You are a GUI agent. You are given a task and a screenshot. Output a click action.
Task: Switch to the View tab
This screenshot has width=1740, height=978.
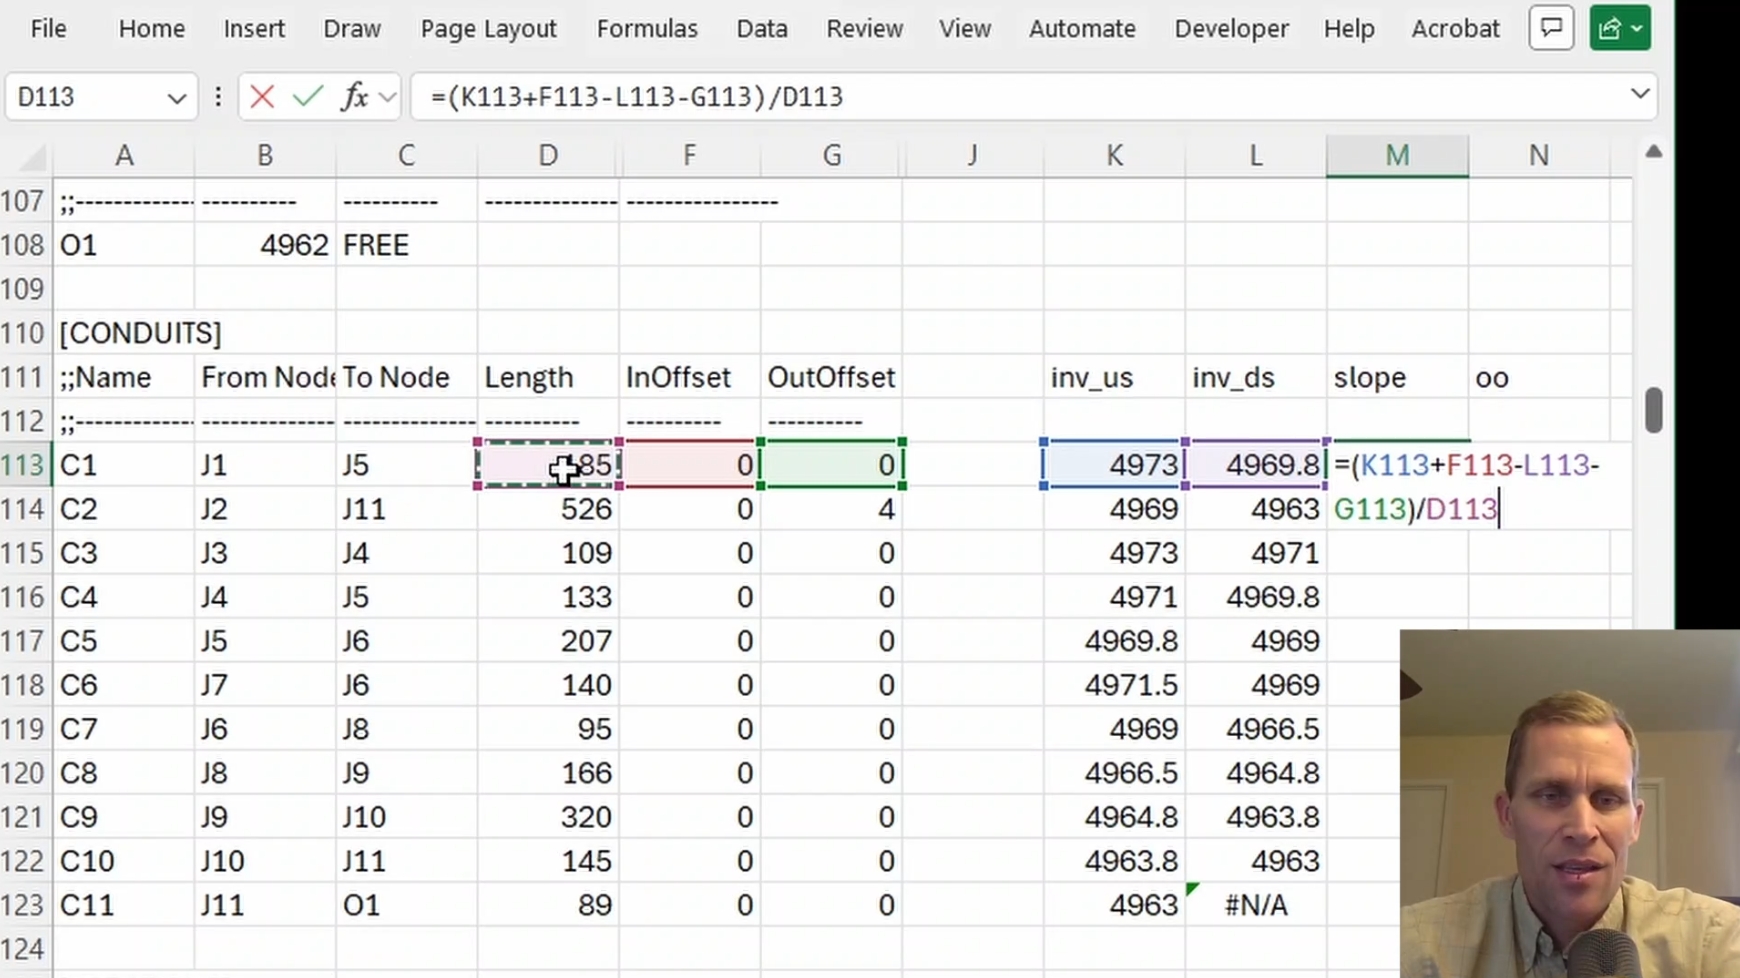coord(965,29)
